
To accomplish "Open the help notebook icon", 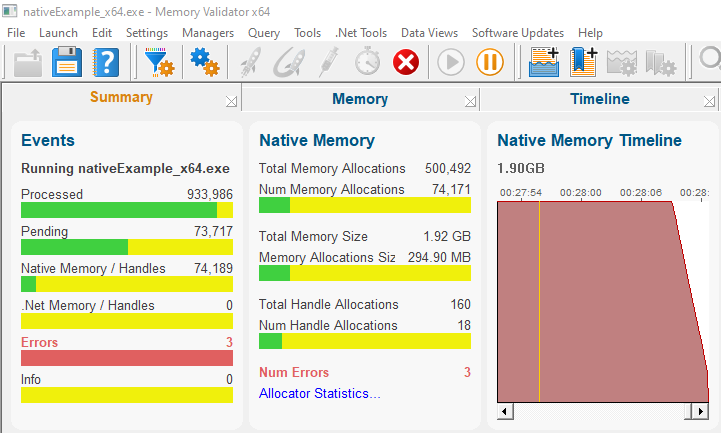I will pos(106,62).
